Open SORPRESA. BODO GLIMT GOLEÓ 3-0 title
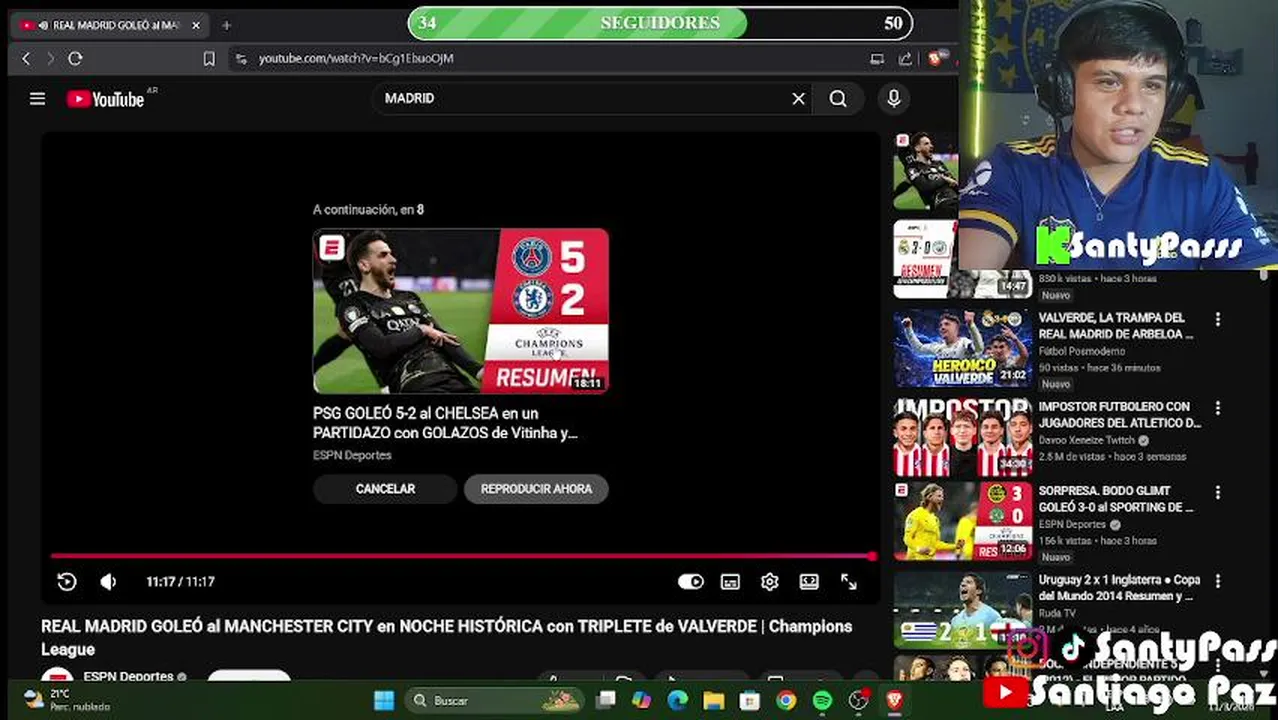This screenshot has height=720, width=1278. tap(1116, 499)
